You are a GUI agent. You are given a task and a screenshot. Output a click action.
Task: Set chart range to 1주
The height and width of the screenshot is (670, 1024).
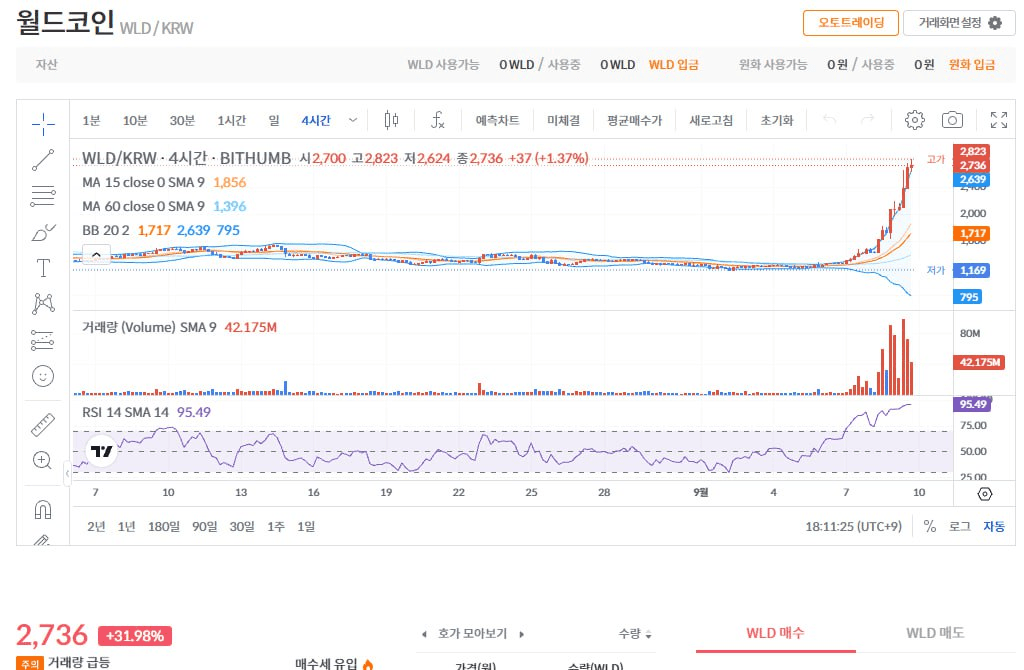(276, 526)
